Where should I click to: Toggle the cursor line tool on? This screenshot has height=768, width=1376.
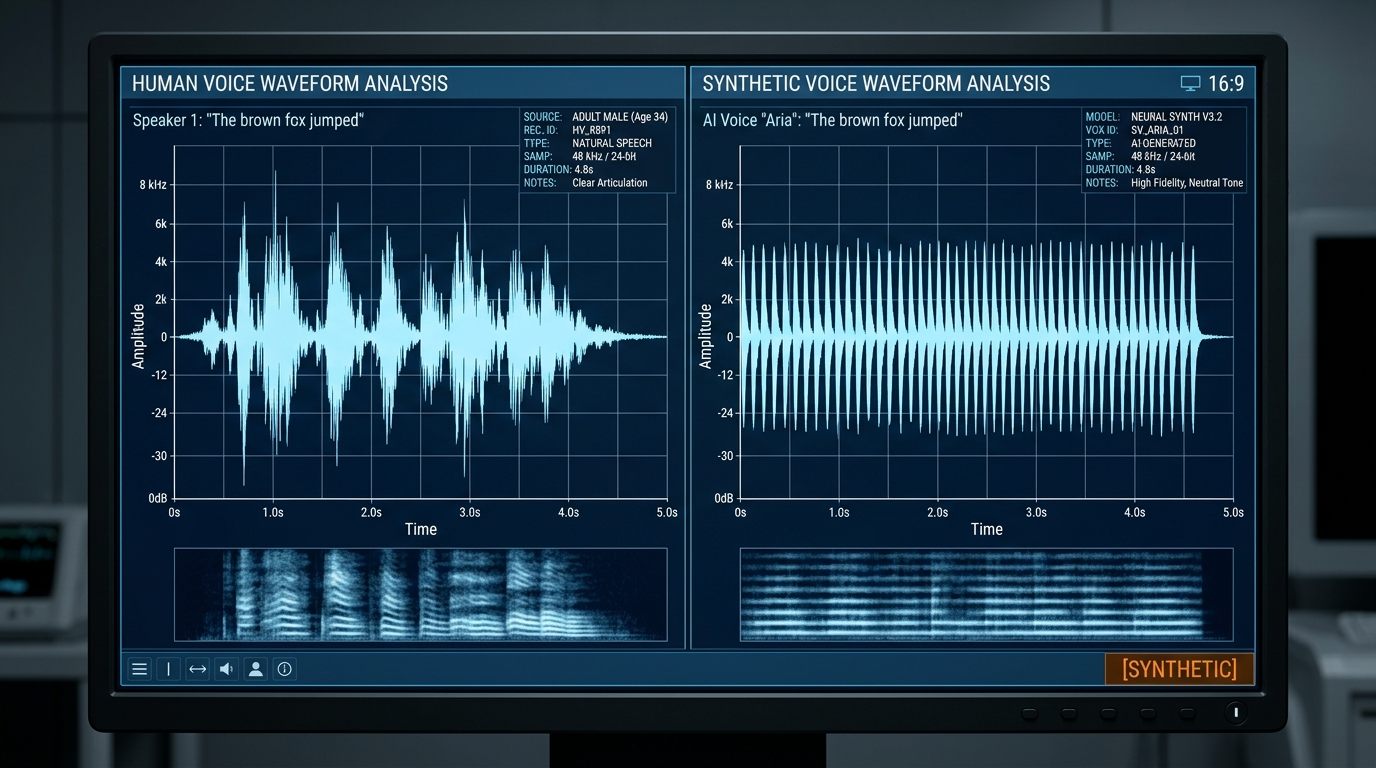point(168,668)
